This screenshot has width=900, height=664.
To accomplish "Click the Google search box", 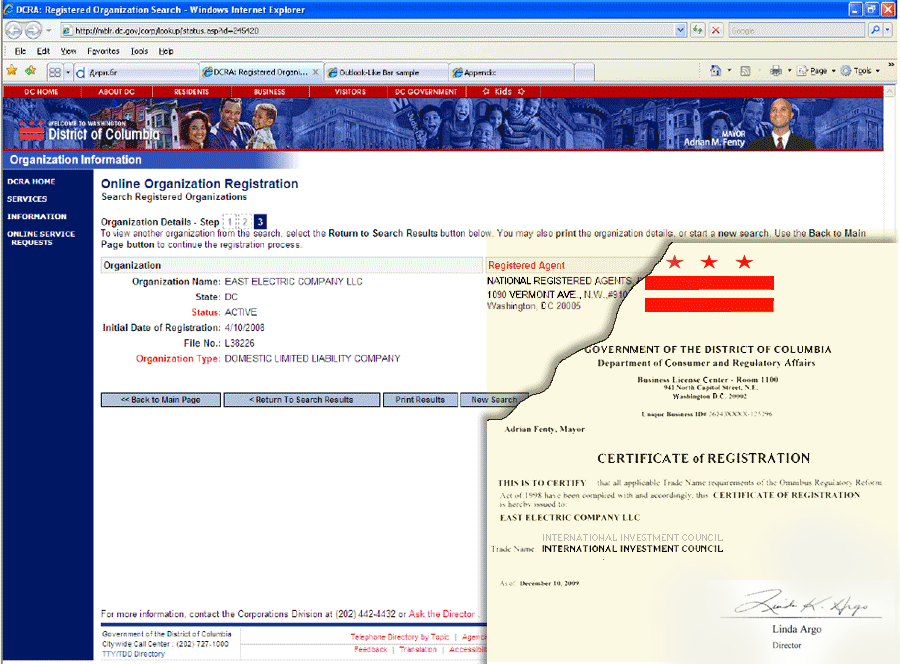I will pyautogui.click(x=797, y=30).
